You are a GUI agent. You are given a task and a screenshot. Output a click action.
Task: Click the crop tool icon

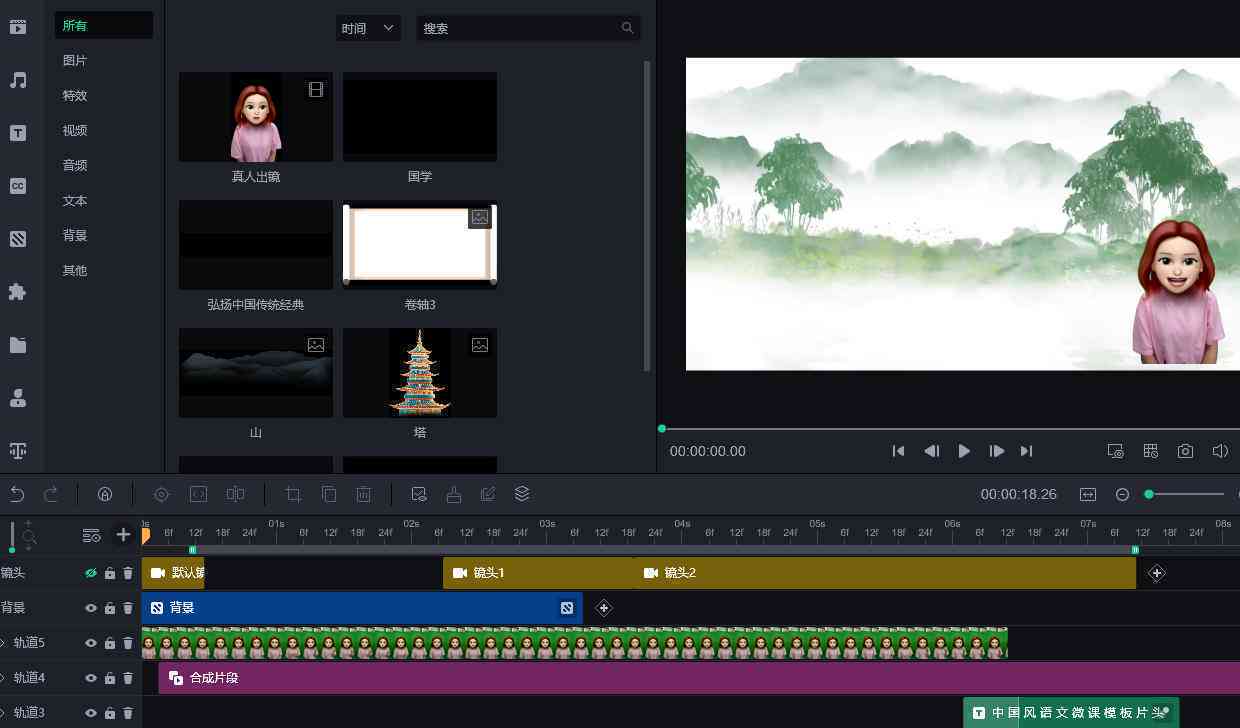coord(293,494)
